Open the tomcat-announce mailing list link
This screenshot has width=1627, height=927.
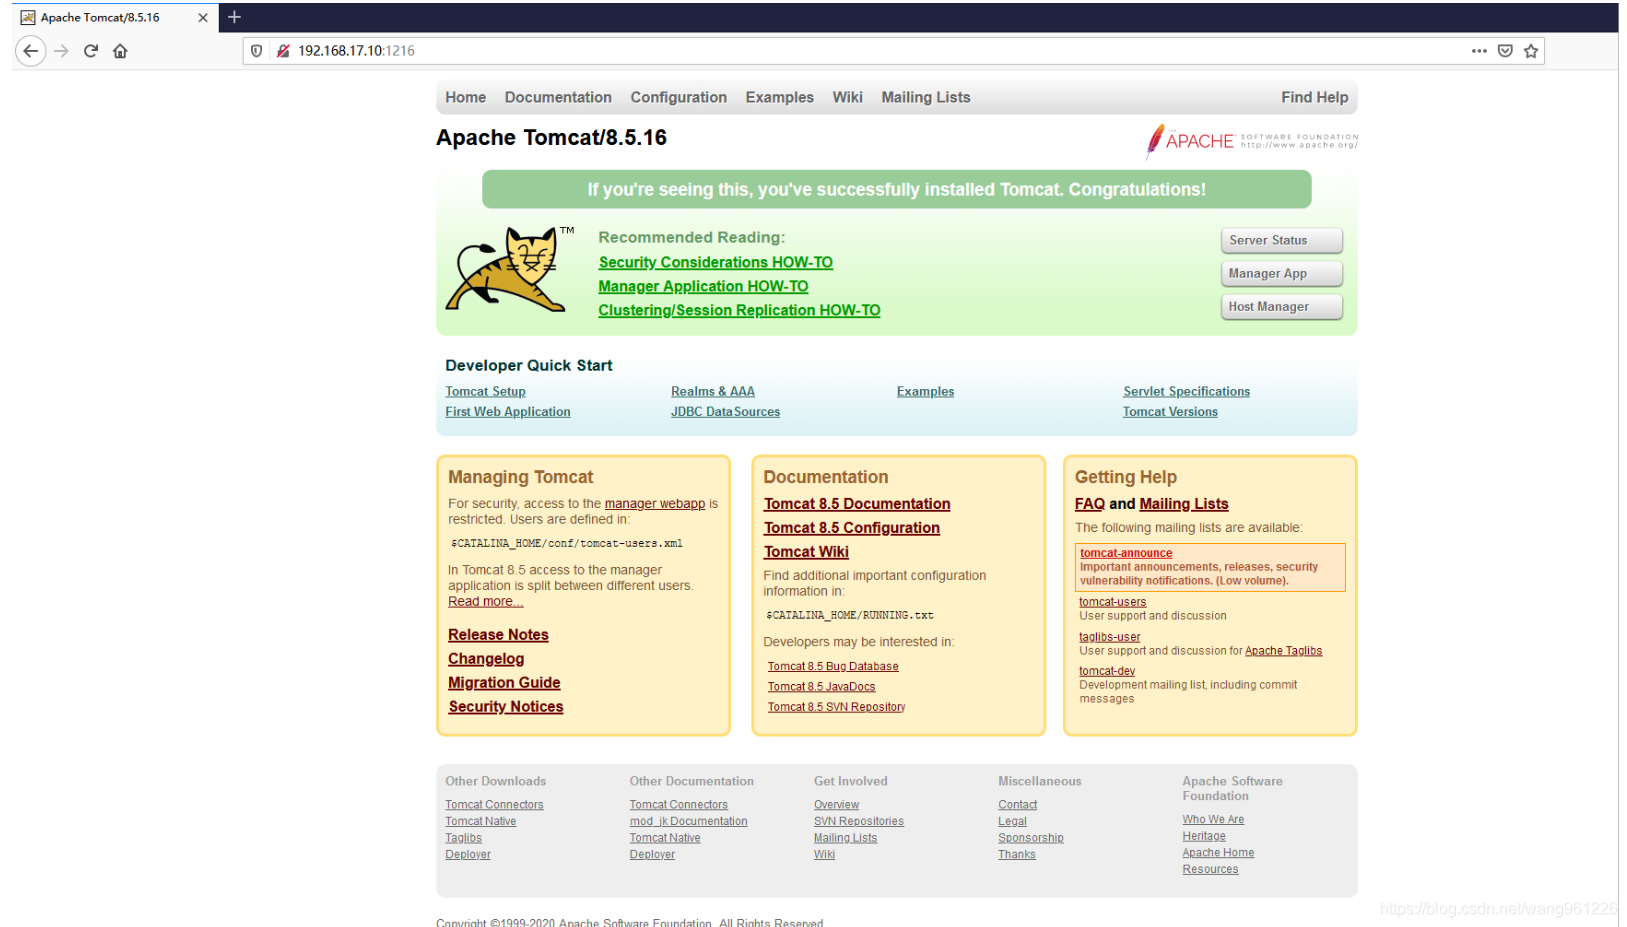(x=1126, y=553)
